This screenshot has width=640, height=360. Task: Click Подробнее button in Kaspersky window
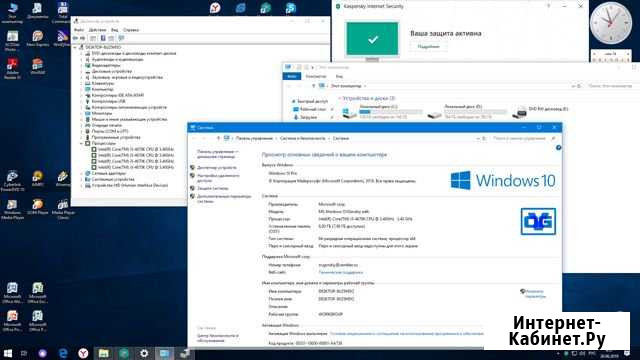(x=428, y=47)
